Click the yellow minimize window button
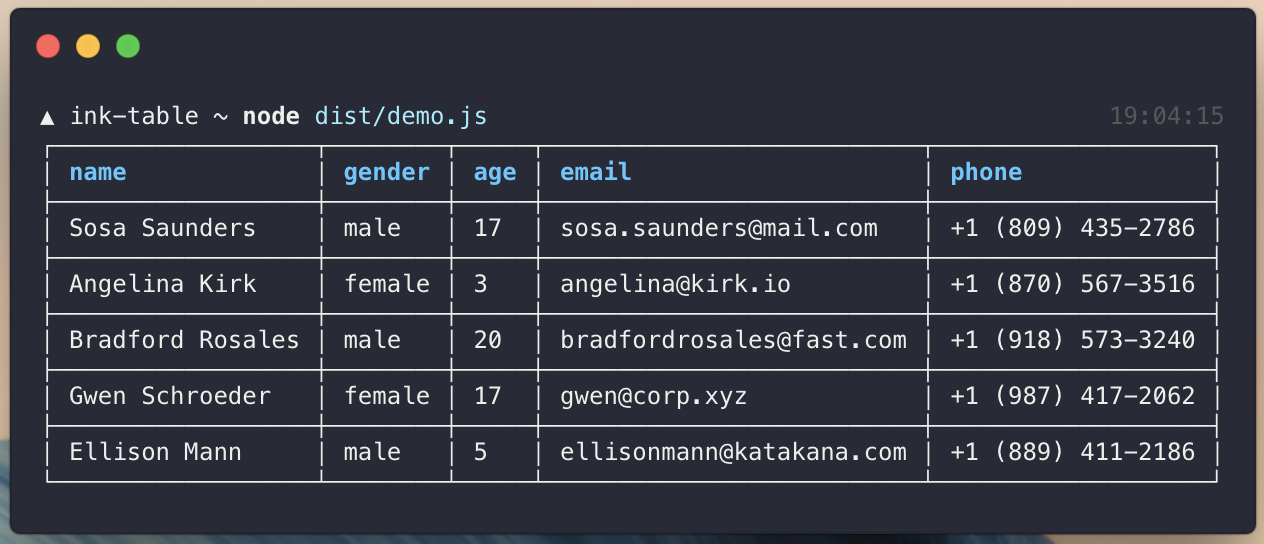The width and height of the screenshot is (1264, 544). pyautogui.click(x=88, y=46)
